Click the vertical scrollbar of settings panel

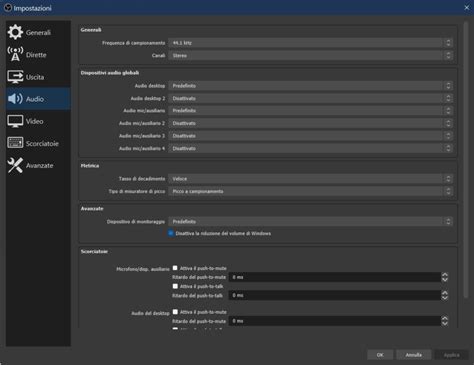466,160
